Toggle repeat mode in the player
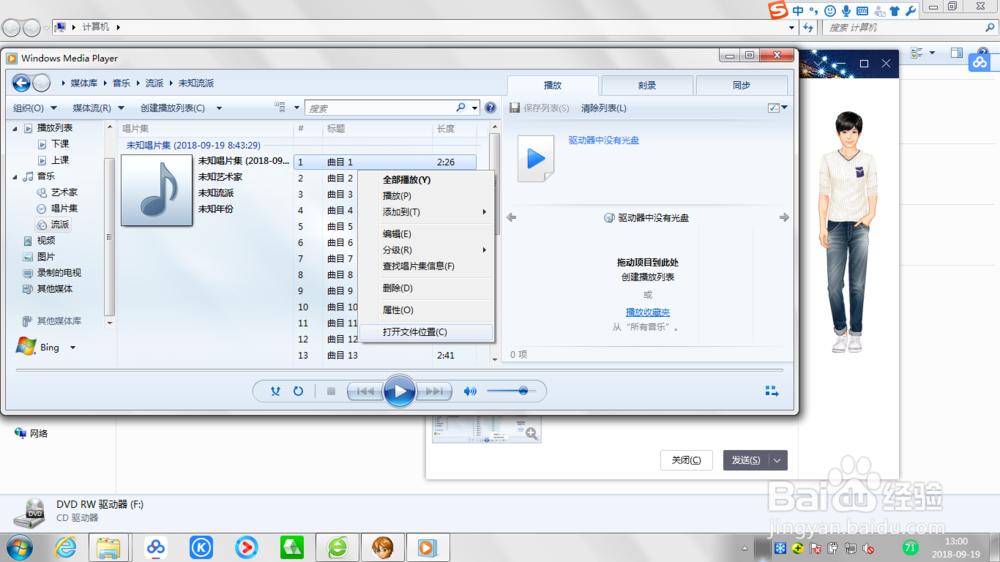This screenshot has width=1000, height=562. point(298,391)
